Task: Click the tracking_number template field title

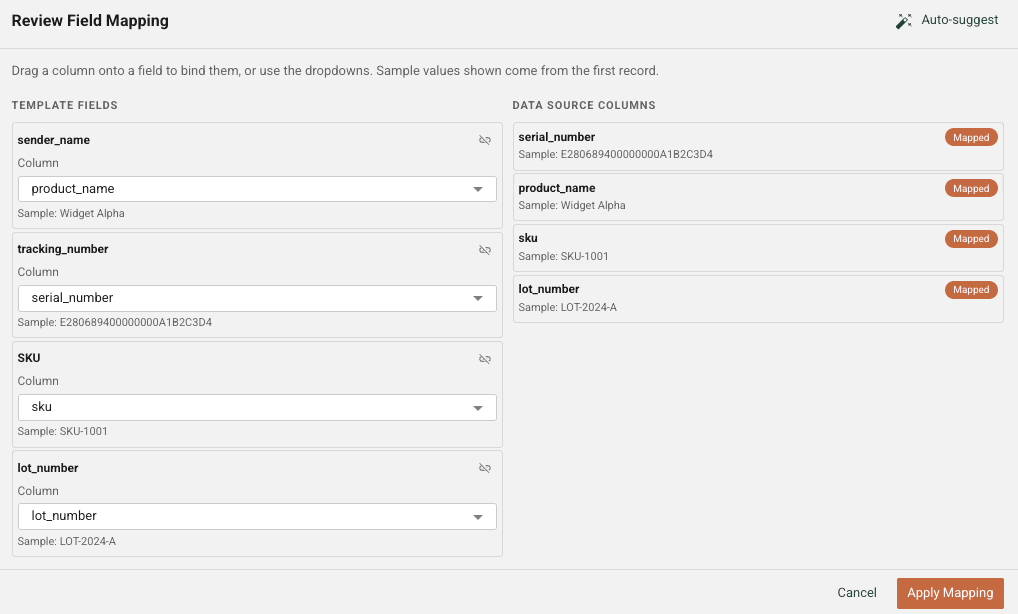Action: [62, 249]
